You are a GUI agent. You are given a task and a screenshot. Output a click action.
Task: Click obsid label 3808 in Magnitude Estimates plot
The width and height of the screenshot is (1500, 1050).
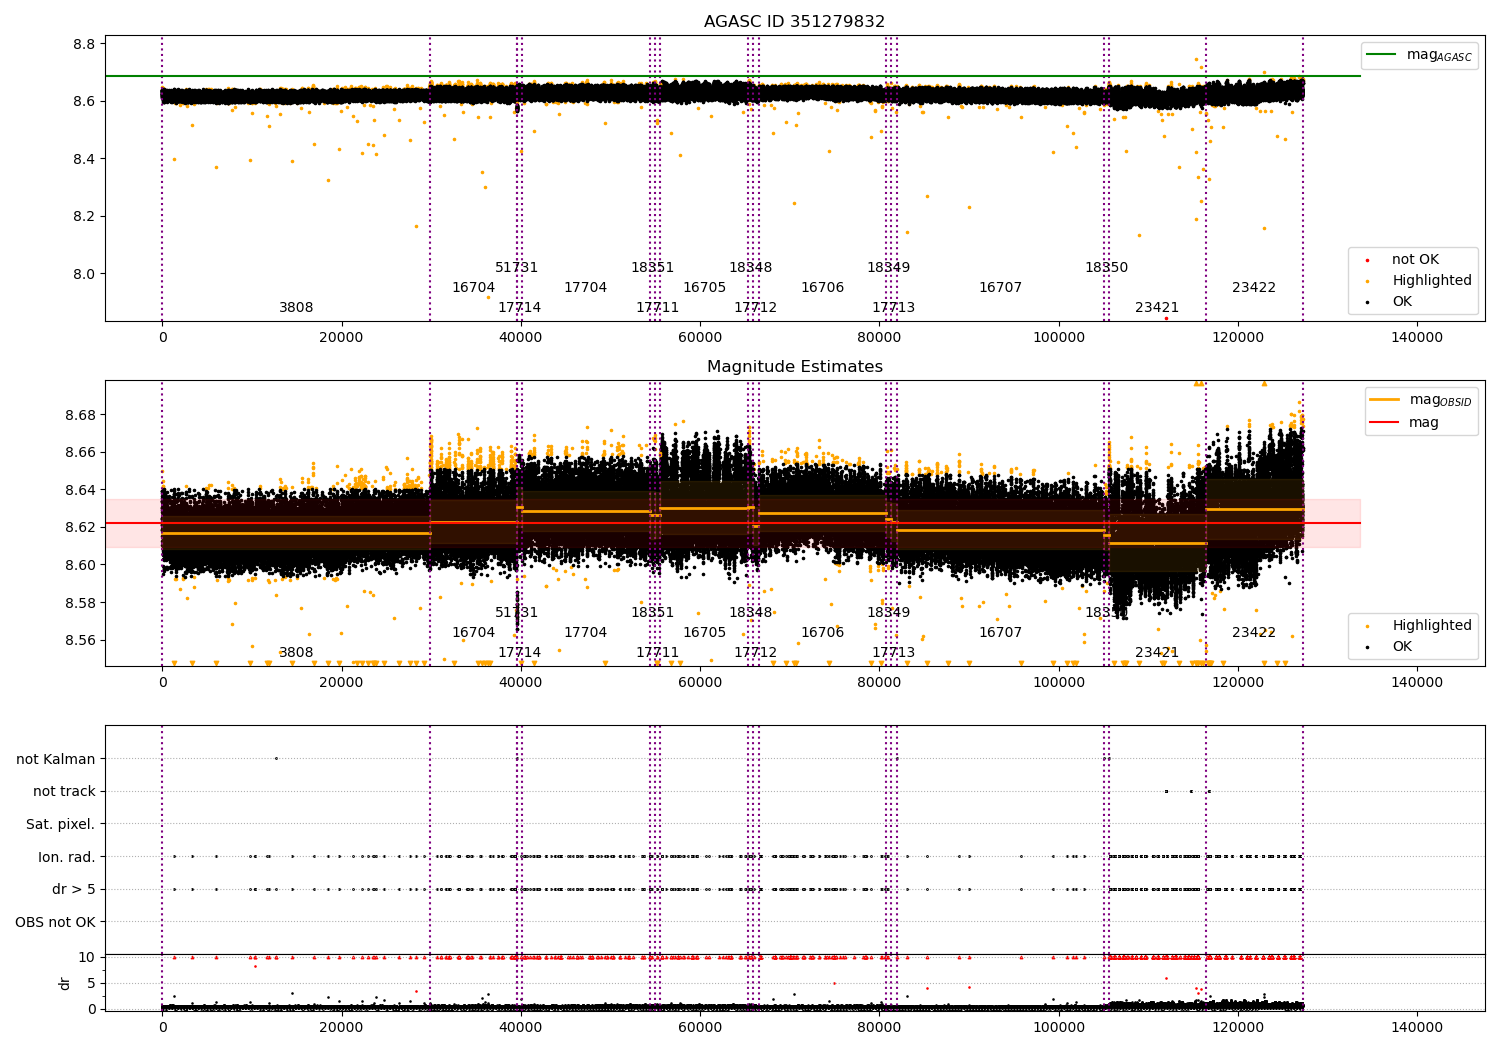click(296, 653)
